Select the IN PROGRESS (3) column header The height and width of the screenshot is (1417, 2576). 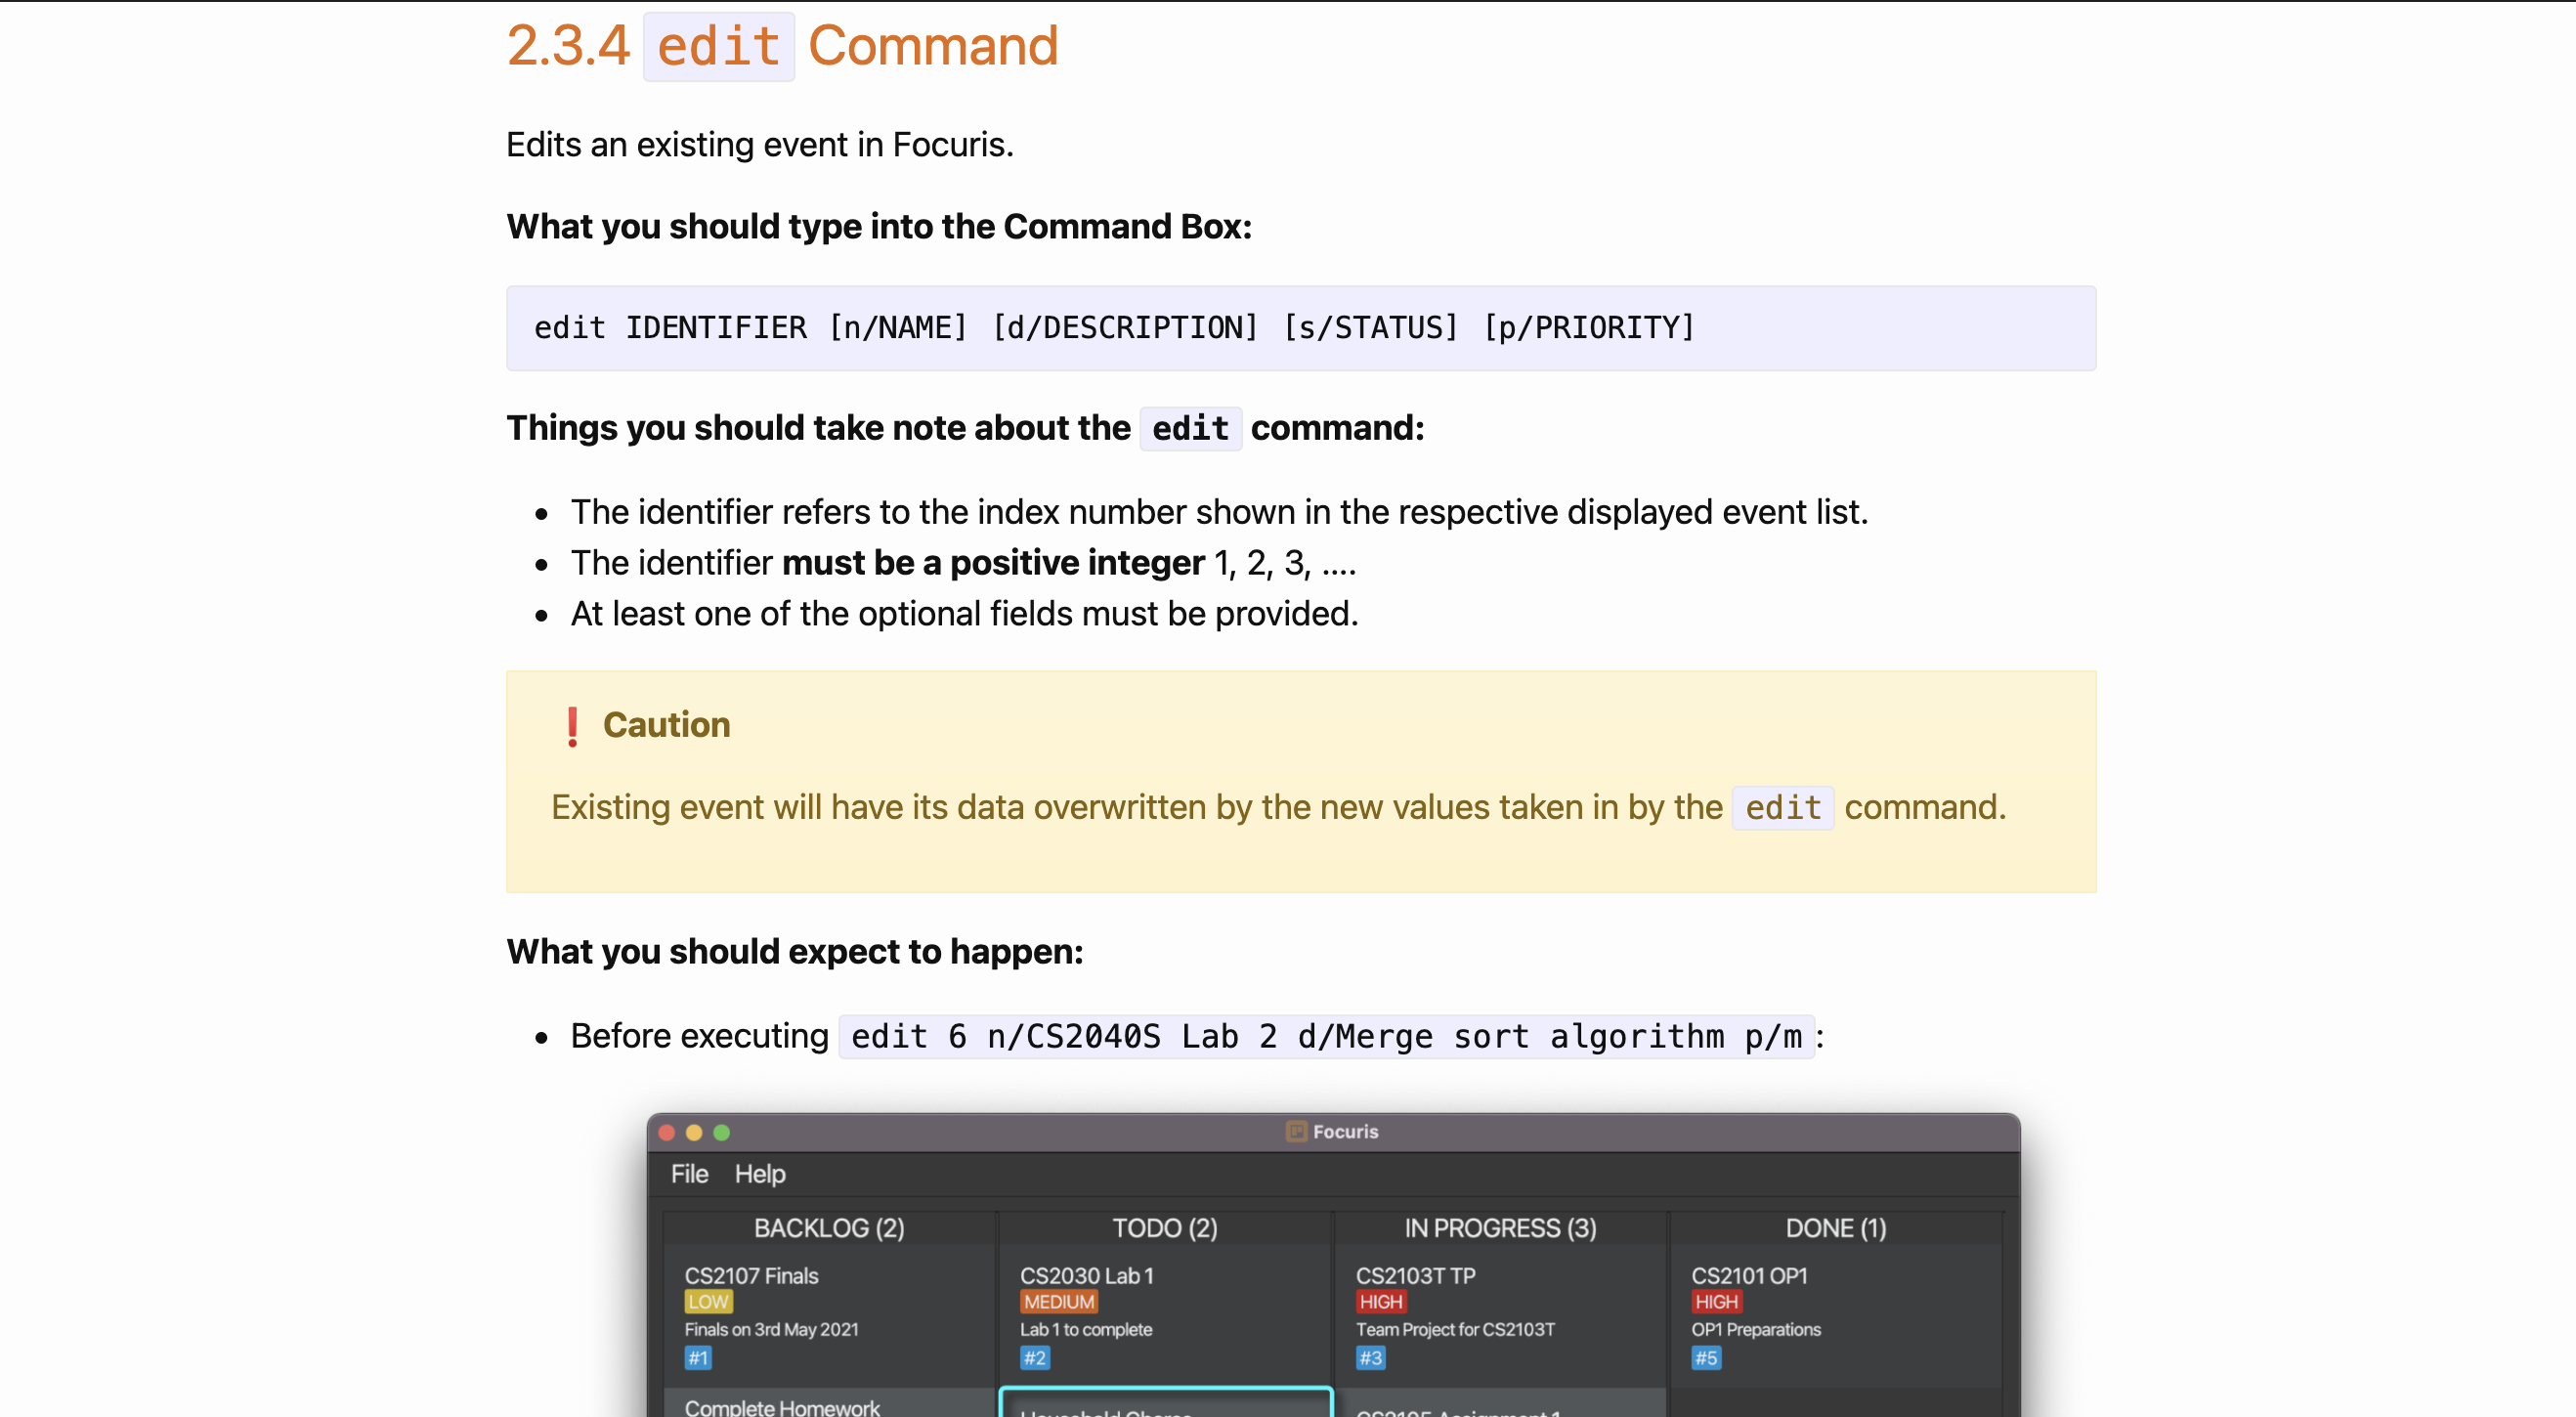coord(1499,1227)
